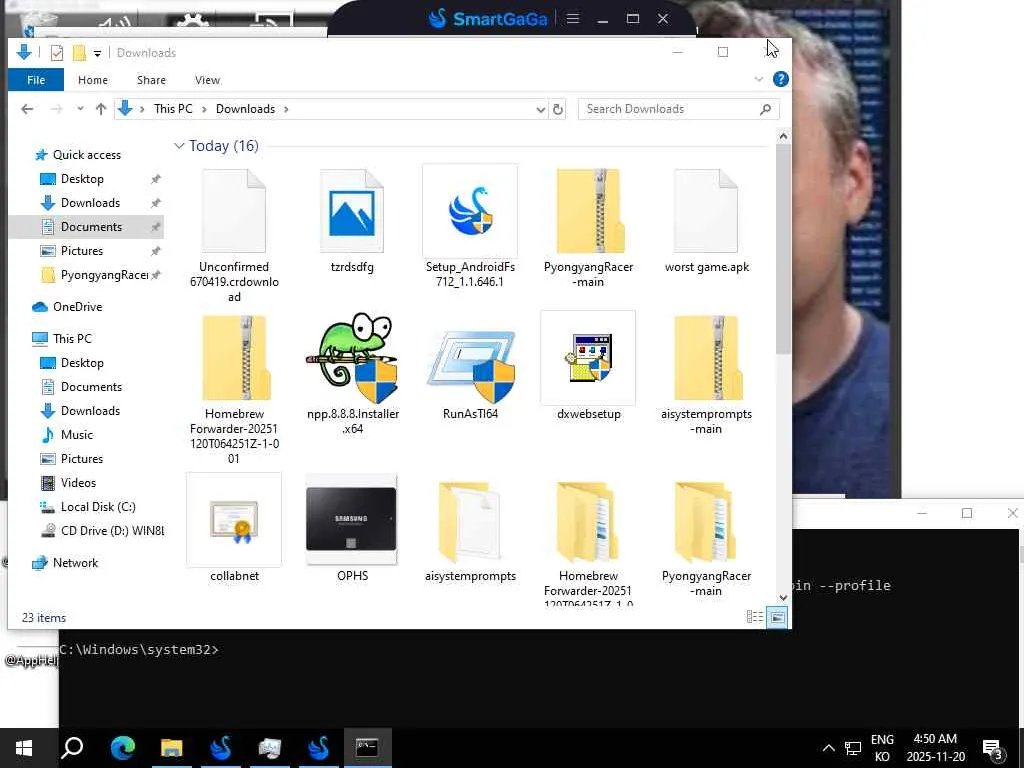Screen dimensions: 1024x768
Task: Open the collabnet certificate file
Action: click(234, 528)
